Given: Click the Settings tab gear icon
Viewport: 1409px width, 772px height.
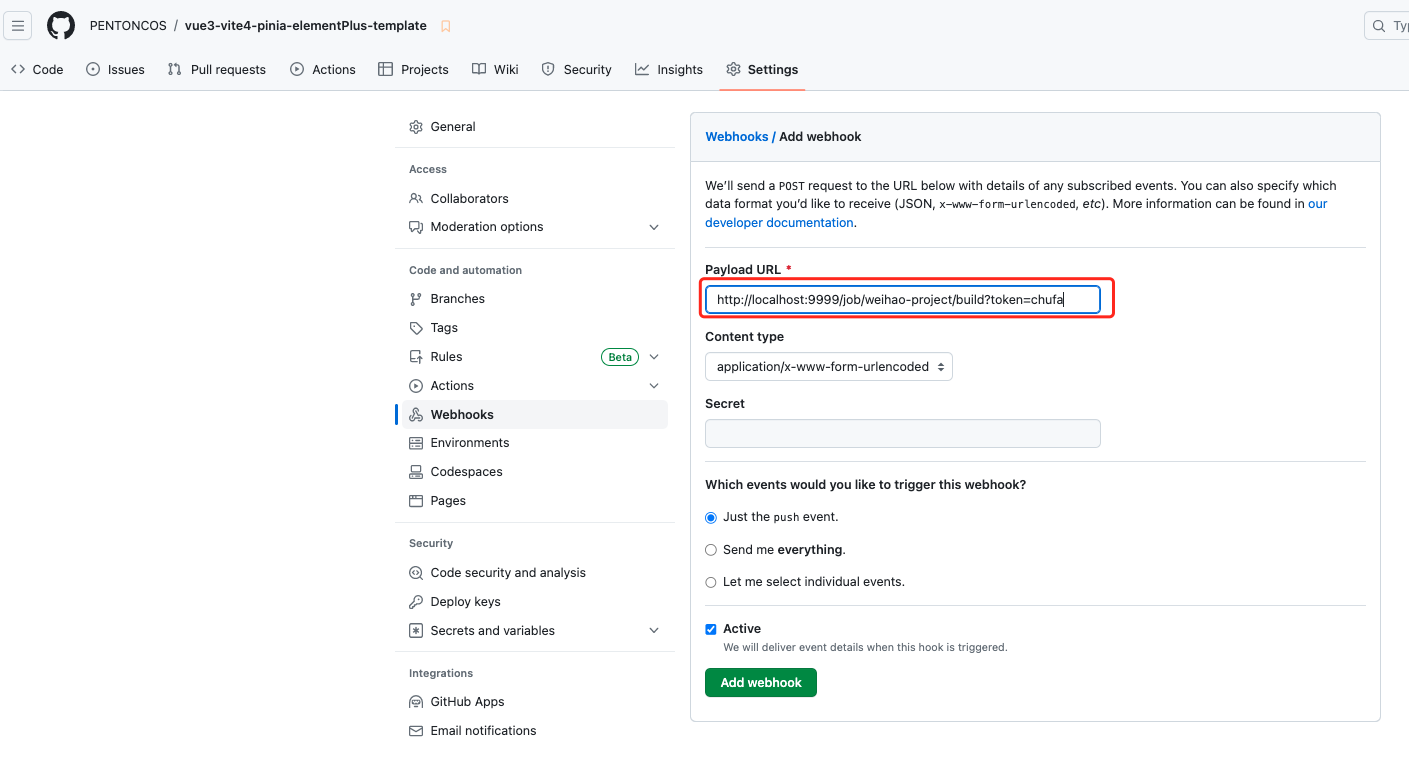Looking at the screenshot, I should click(733, 69).
